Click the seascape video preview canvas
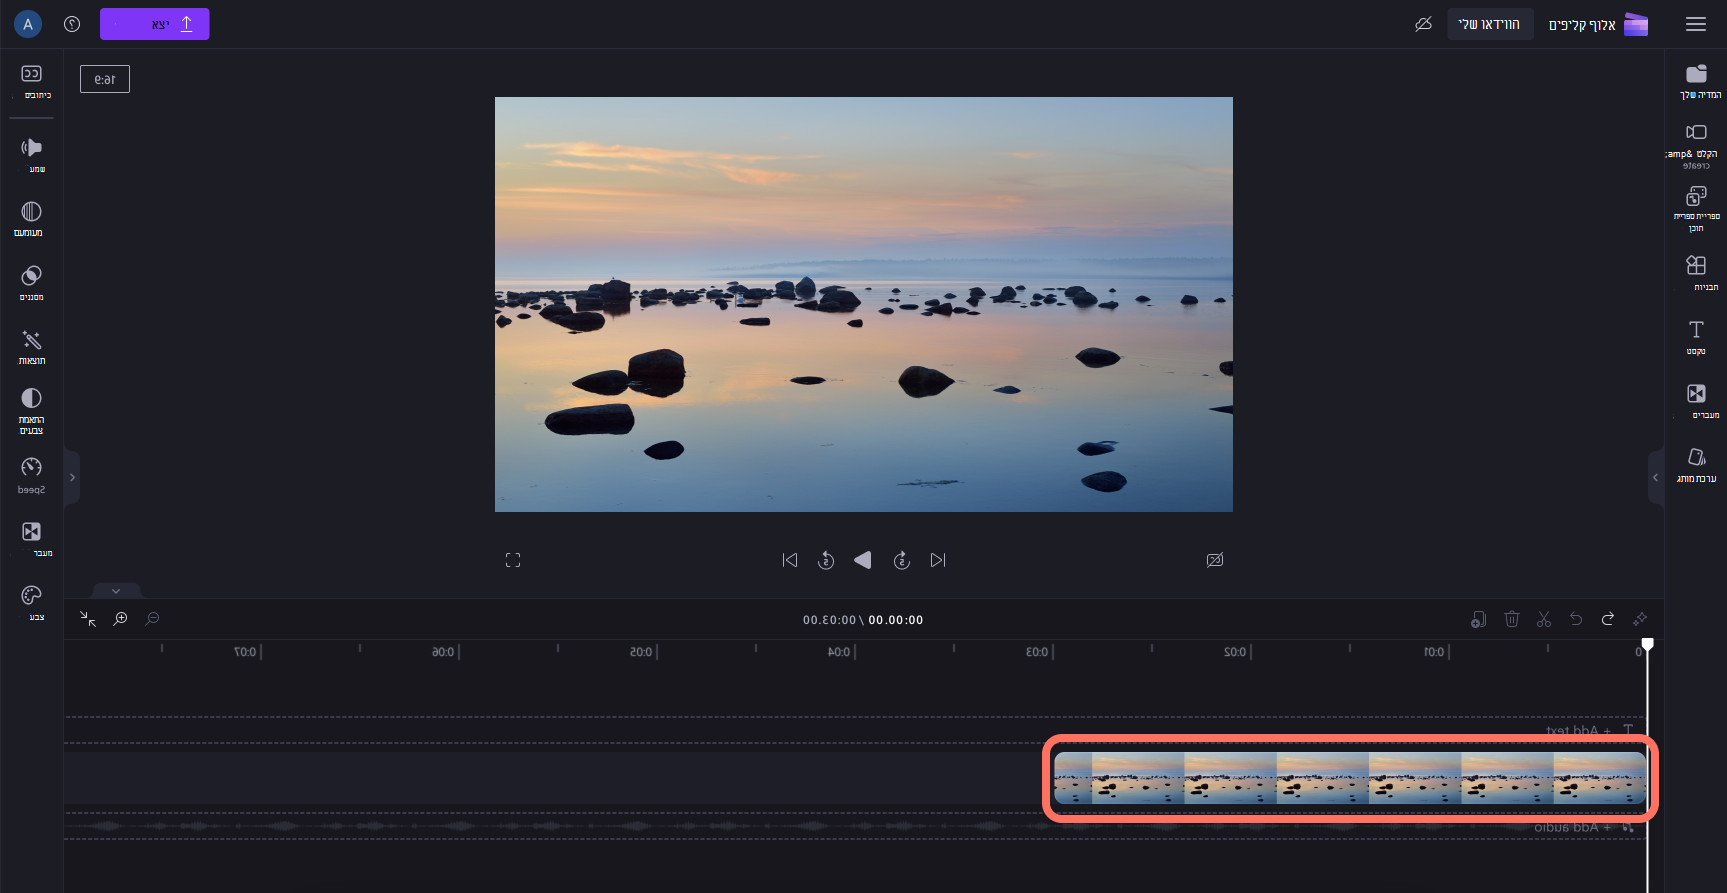1727x893 pixels. 864,304
